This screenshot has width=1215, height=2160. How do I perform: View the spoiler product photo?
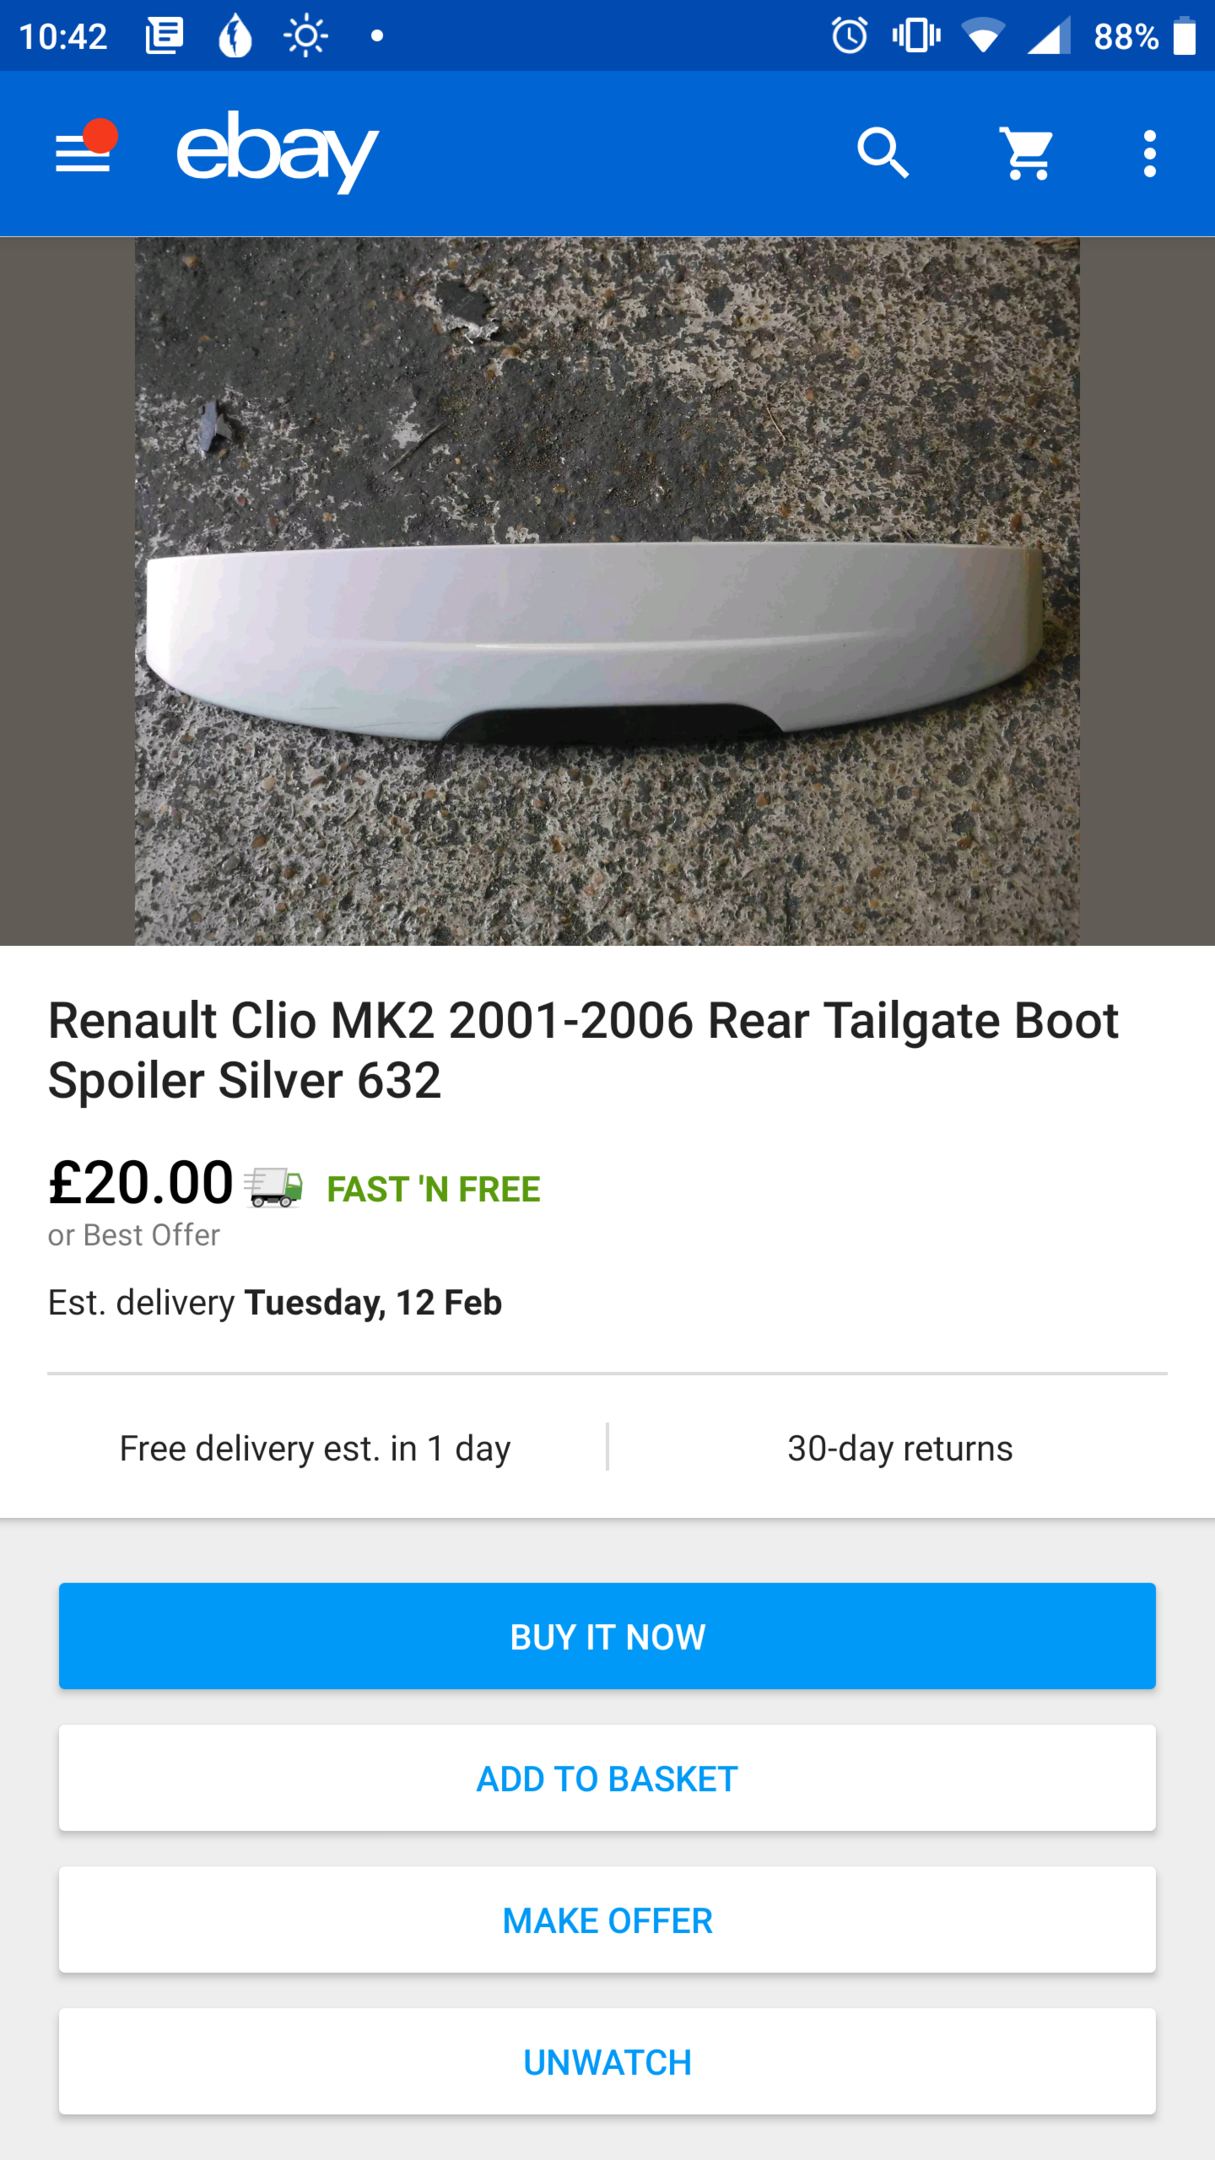(x=607, y=591)
